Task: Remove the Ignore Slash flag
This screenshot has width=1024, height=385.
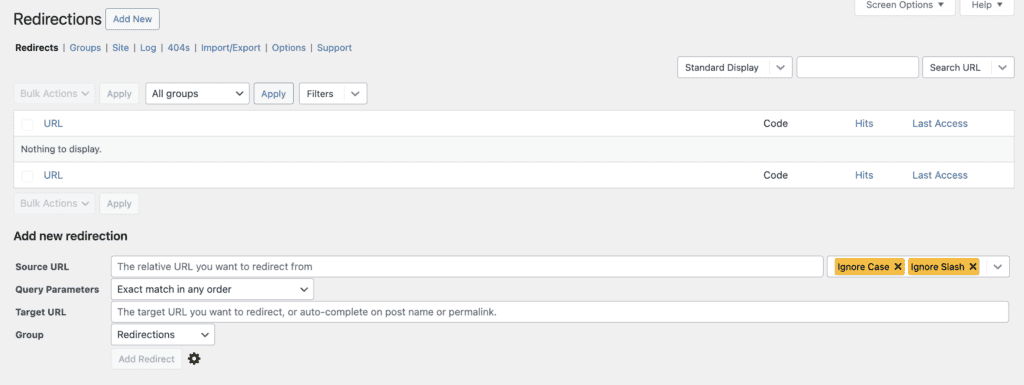Action: [973, 267]
